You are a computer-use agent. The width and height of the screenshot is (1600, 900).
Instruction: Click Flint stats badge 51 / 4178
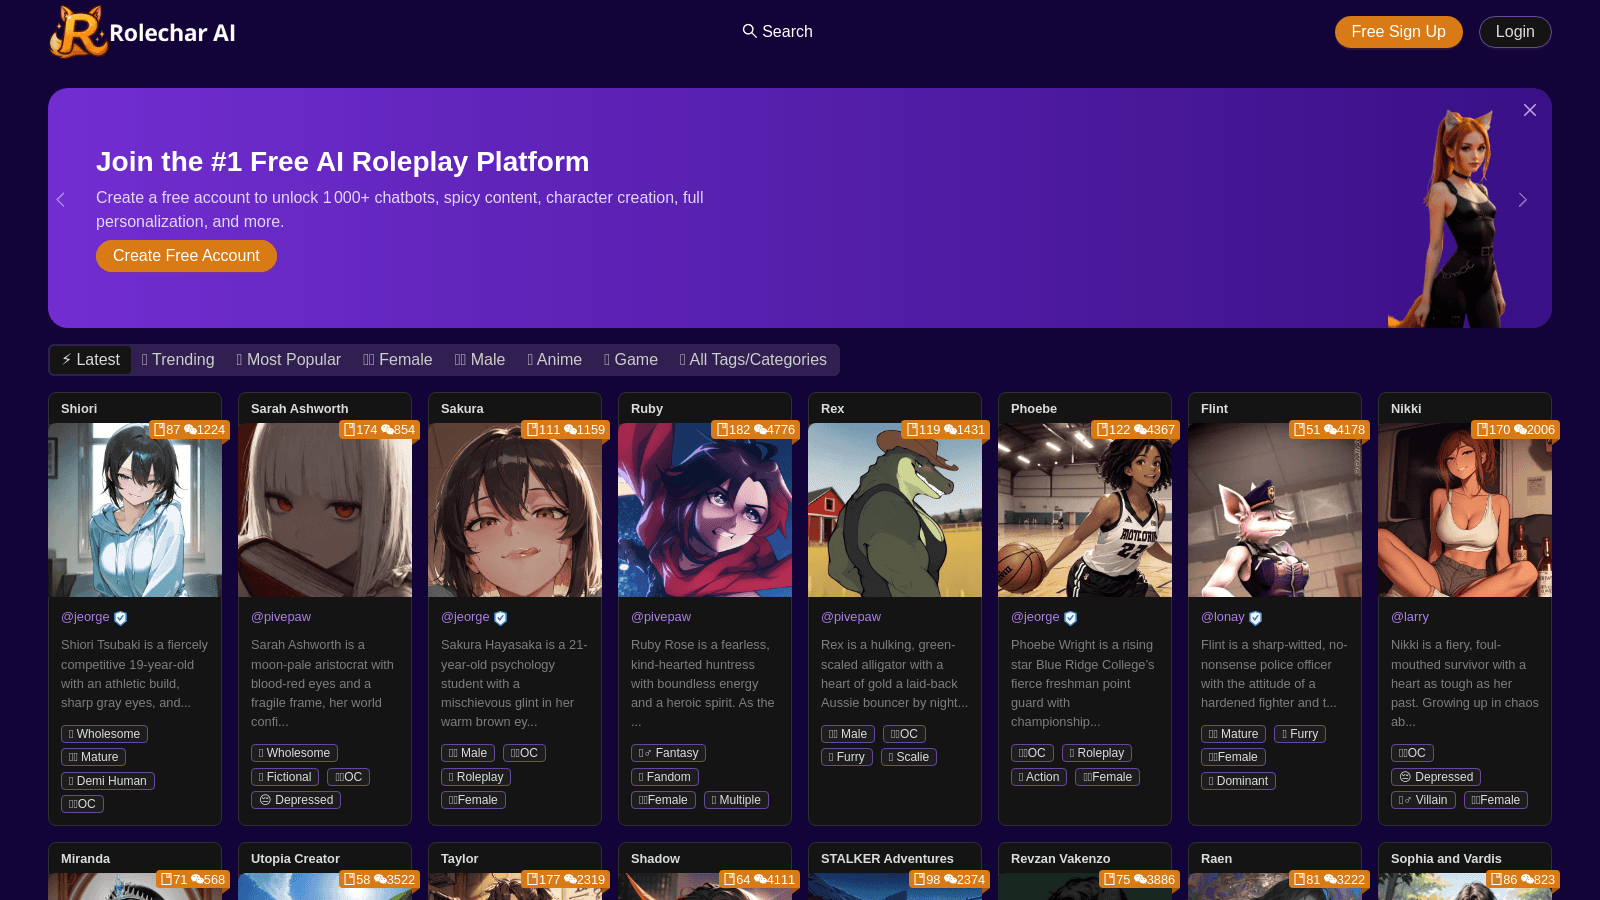(1329, 430)
